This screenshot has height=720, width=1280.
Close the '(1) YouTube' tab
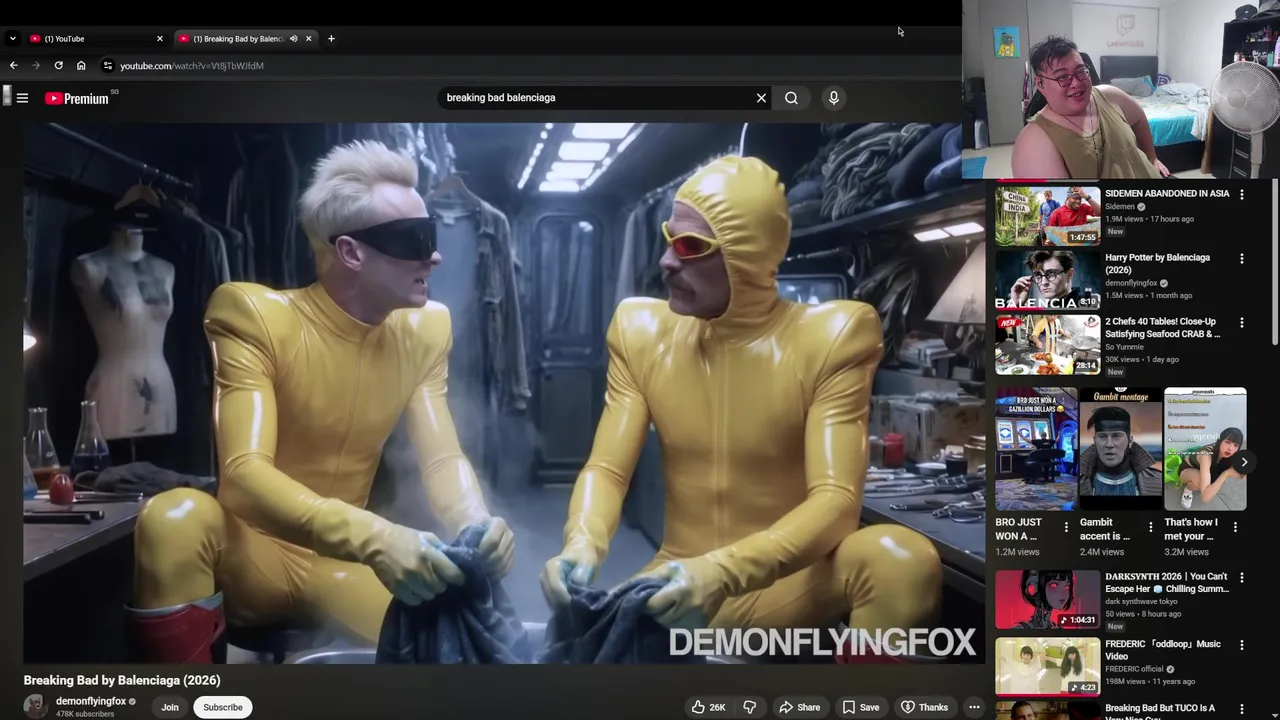tap(159, 39)
